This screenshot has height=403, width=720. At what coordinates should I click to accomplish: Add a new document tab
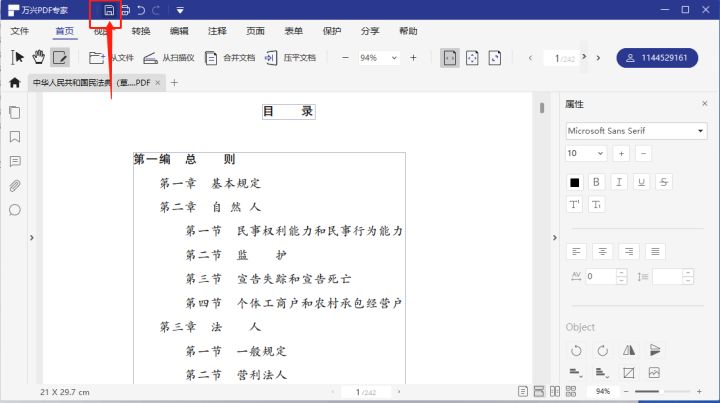(174, 83)
